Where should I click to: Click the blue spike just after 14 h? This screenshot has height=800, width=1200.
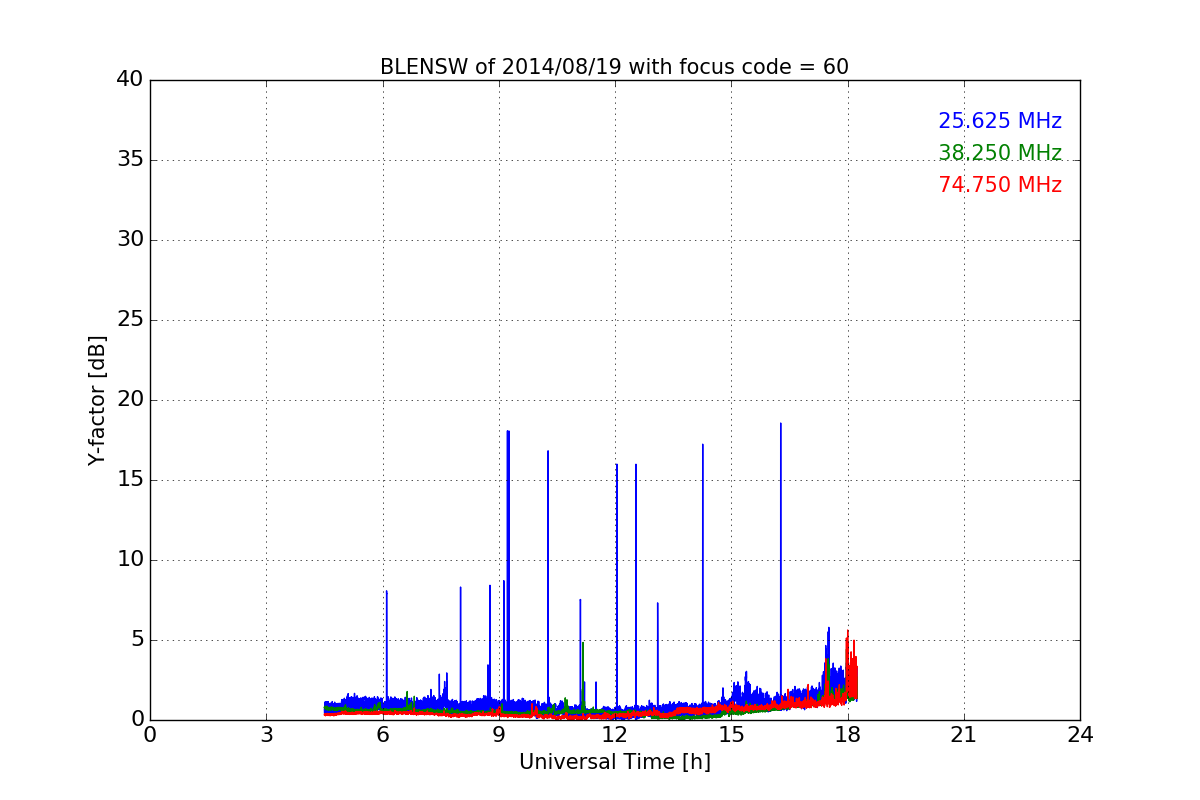[703, 575]
